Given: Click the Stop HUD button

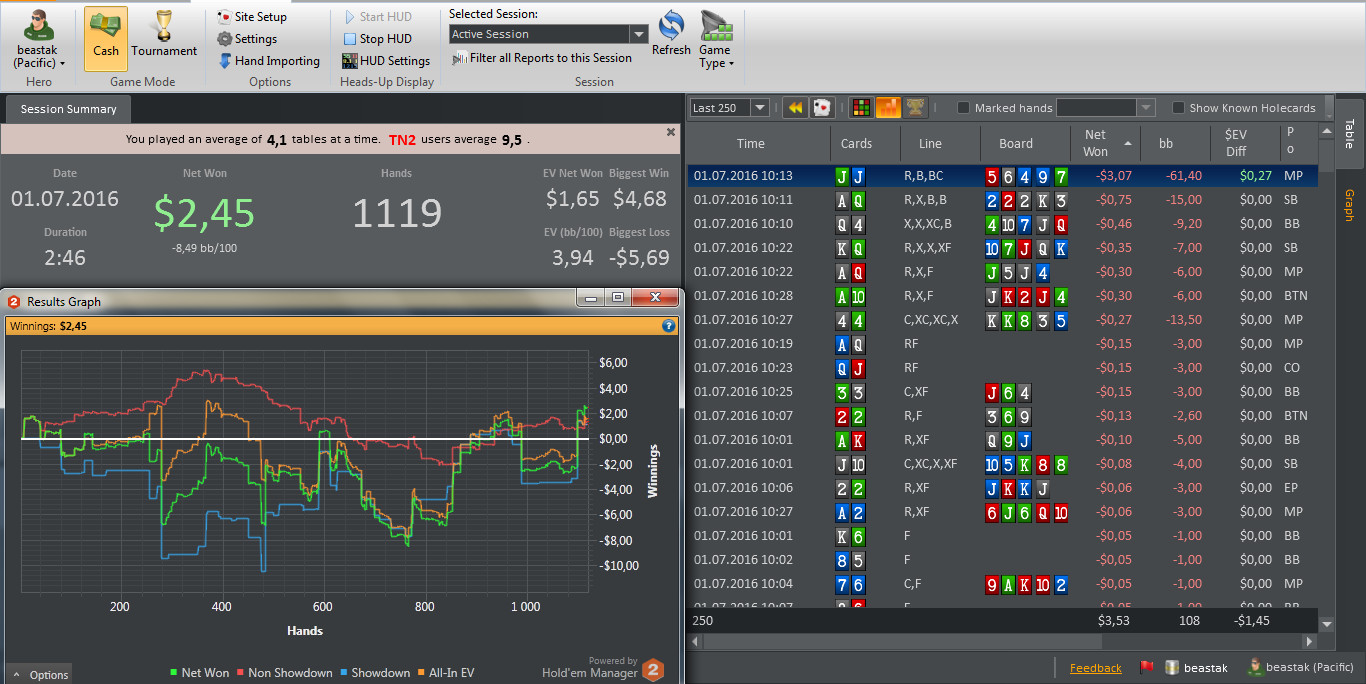Looking at the screenshot, I should [377, 39].
